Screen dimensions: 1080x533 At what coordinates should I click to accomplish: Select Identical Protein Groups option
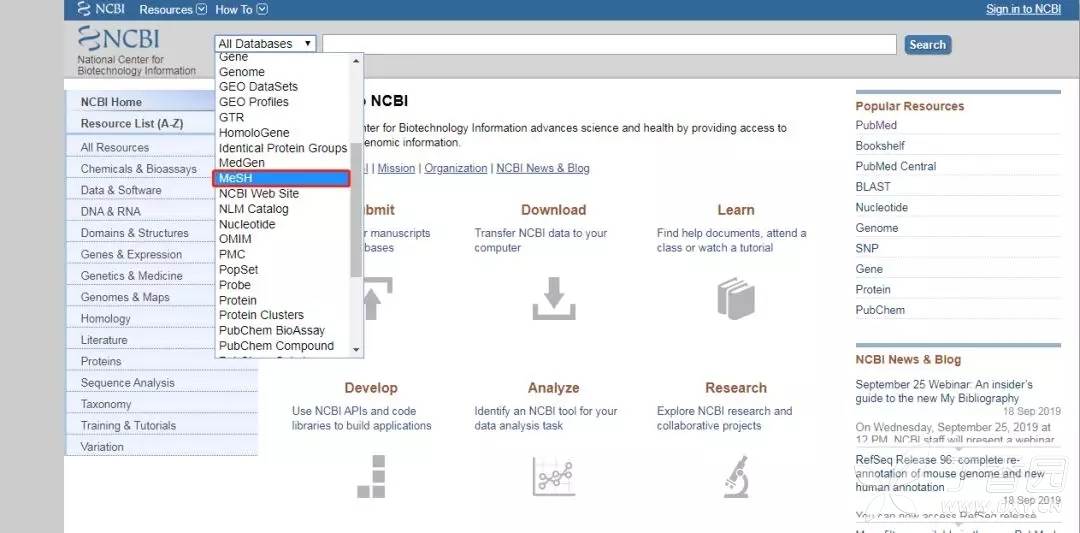[283, 148]
